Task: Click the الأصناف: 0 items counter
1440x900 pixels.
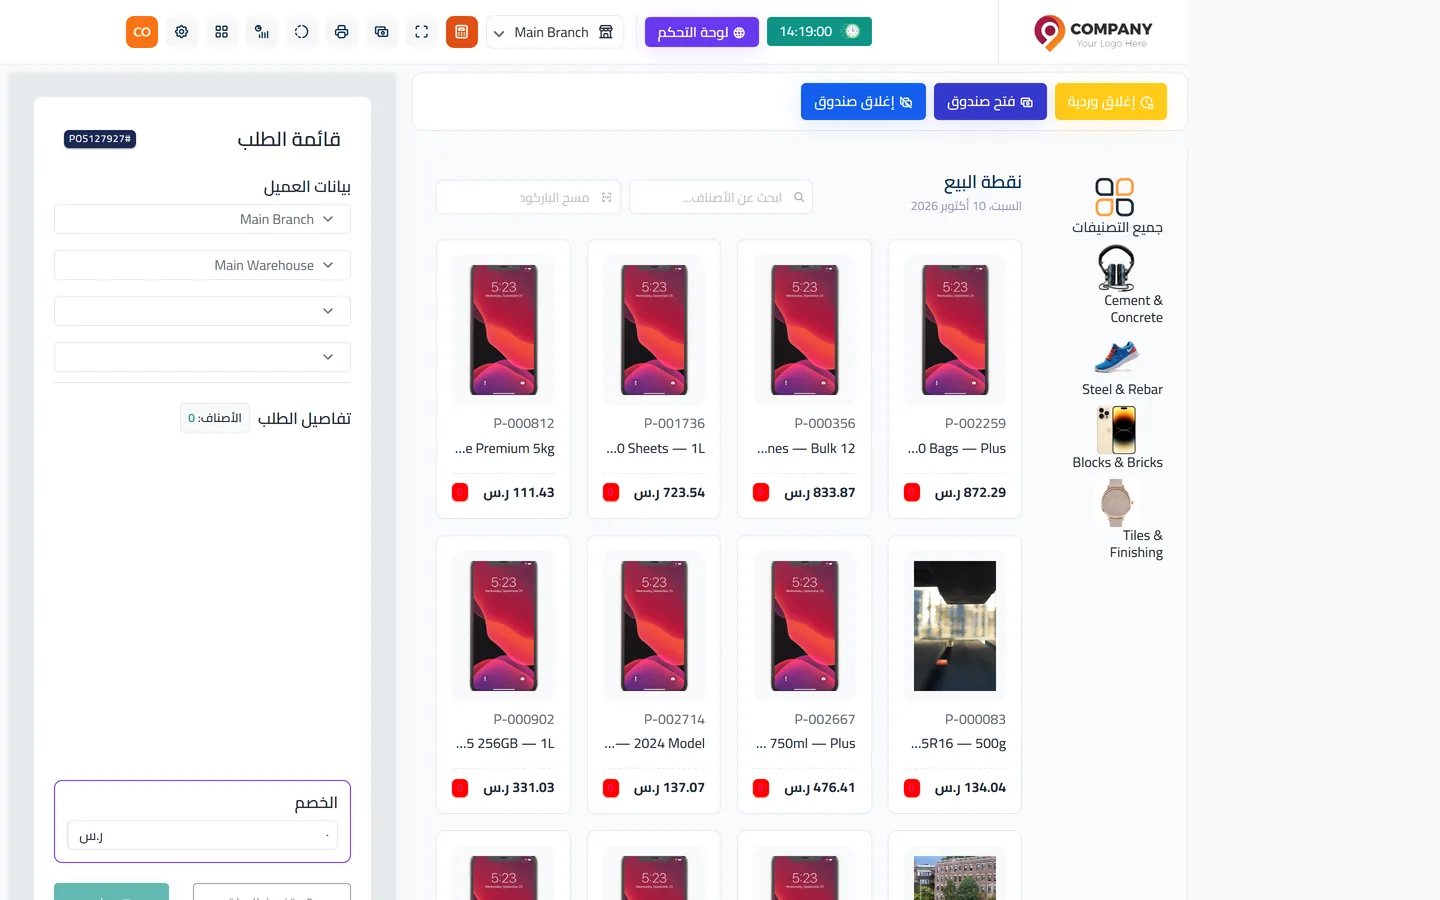Action: click(x=215, y=418)
